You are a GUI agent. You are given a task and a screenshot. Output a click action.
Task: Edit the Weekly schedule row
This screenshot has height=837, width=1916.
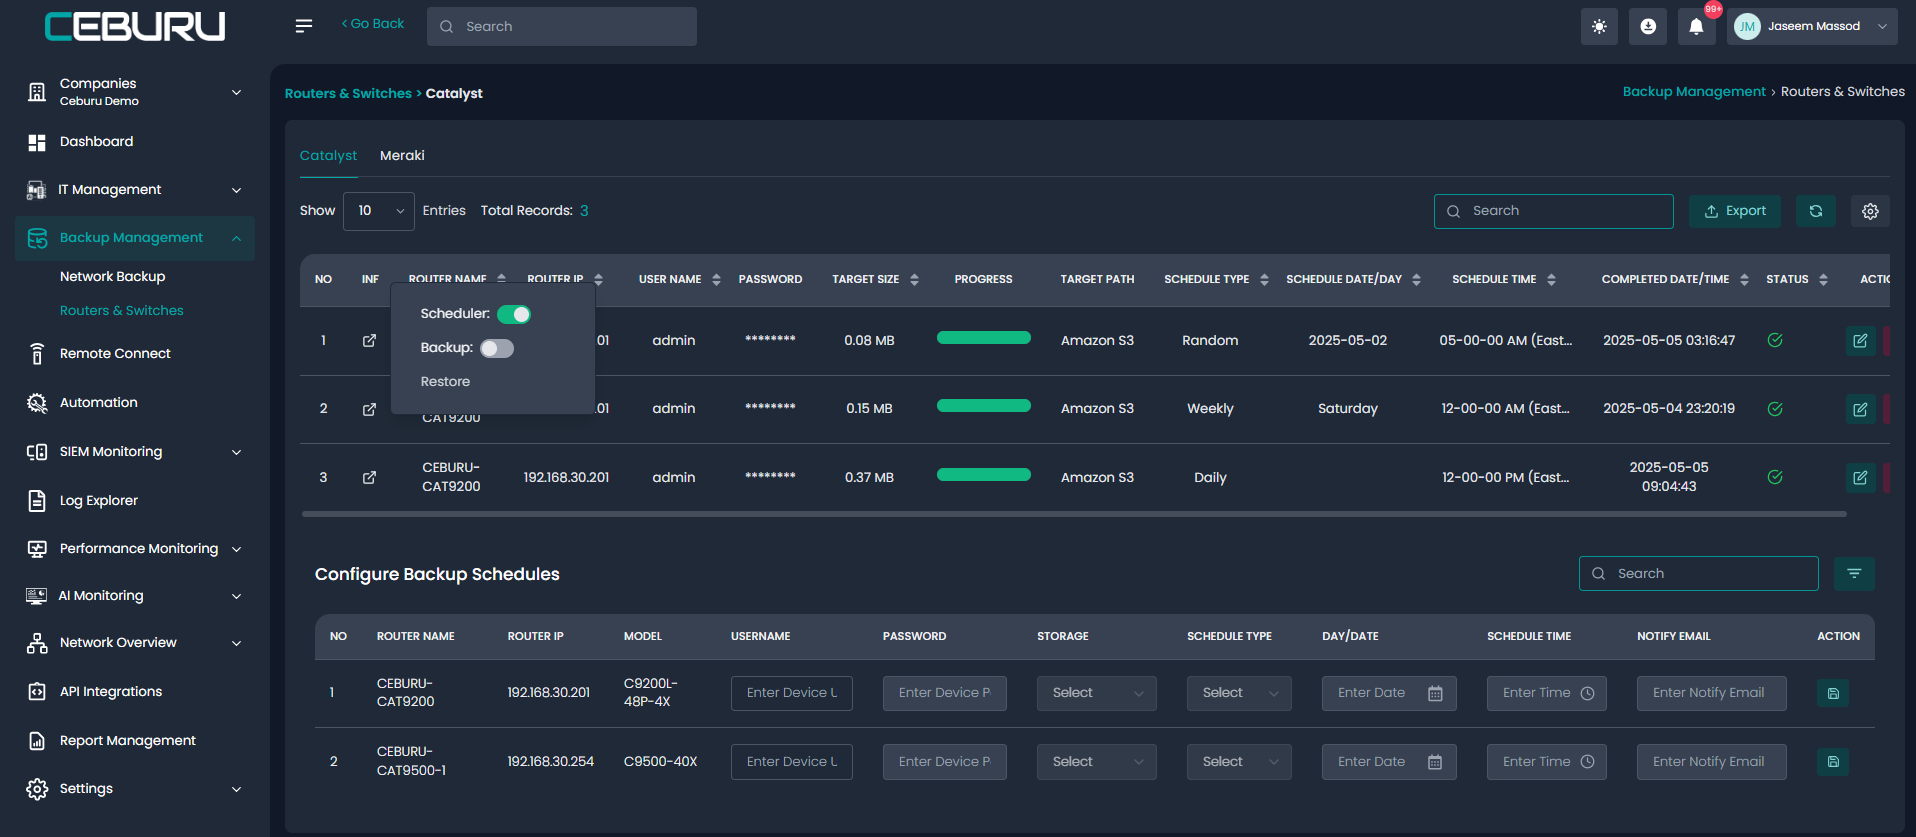1860,409
